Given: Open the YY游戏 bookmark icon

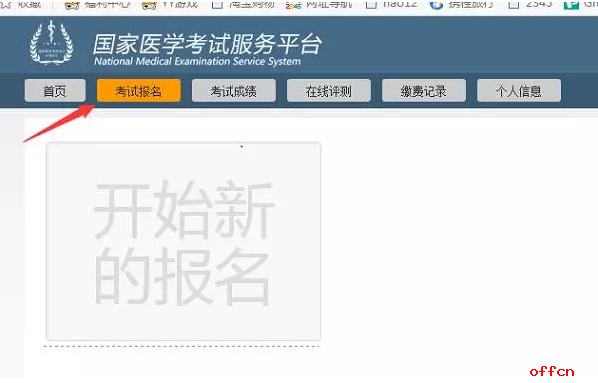Looking at the screenshot, I should [x=149, y=5].
